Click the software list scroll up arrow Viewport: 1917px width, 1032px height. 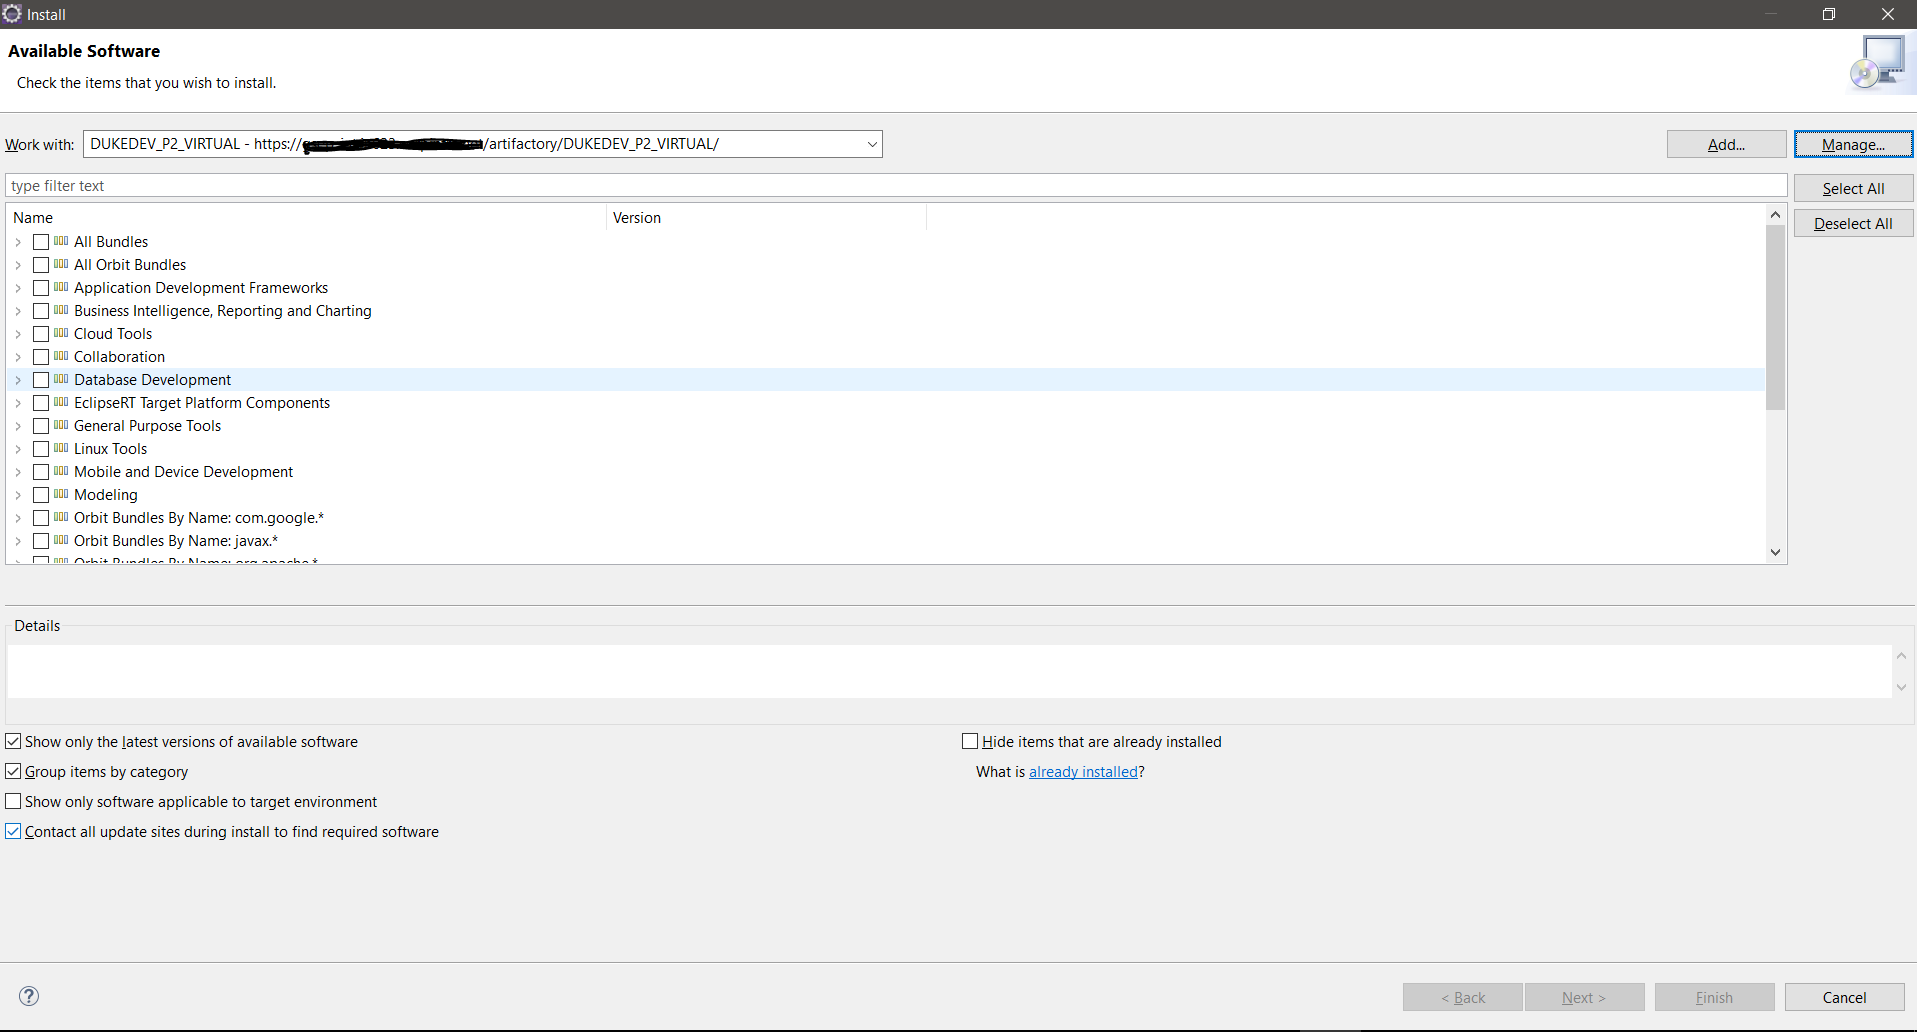(x=1775, y=215)
